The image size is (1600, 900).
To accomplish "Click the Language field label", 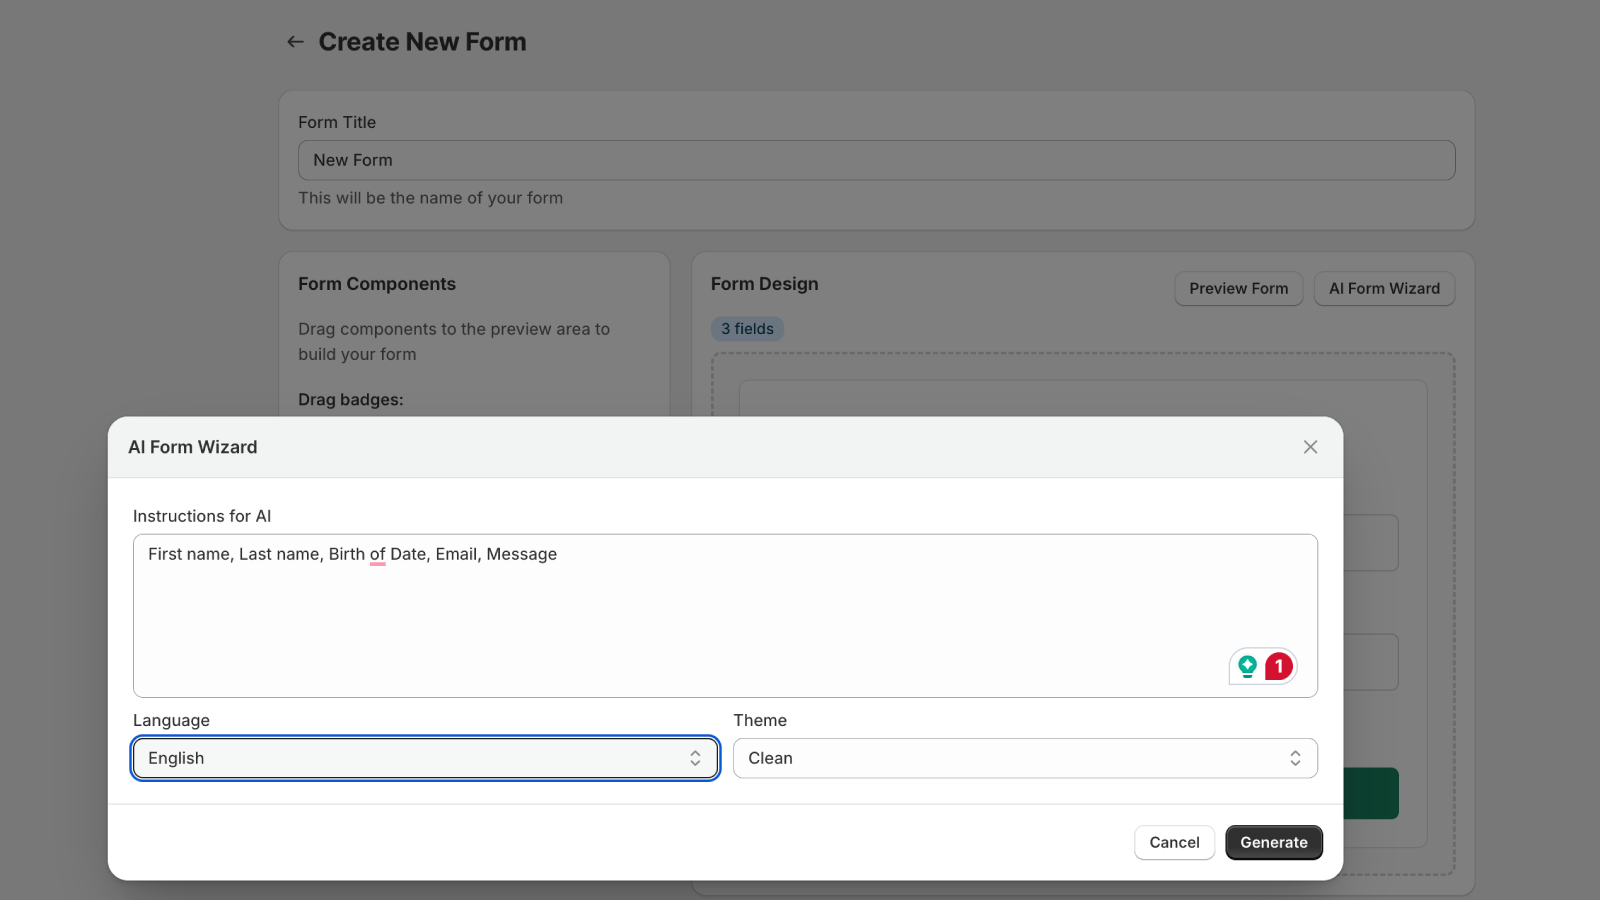I will pos(171,721).
